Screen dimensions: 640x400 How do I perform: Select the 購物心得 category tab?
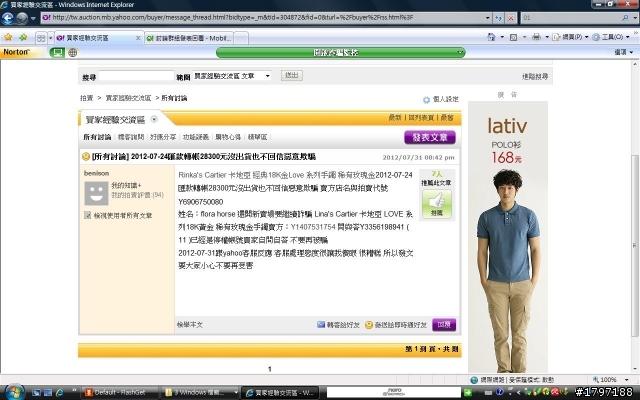228,137
